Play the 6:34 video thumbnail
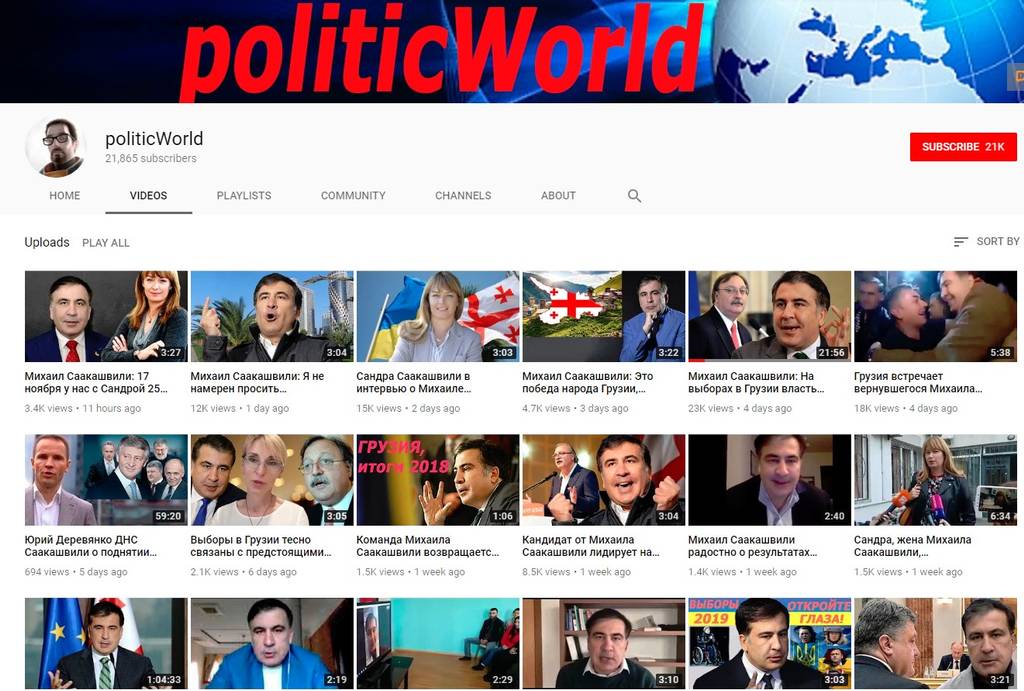The width and height of the screenshot is (1024, 691). pos(935,480)
